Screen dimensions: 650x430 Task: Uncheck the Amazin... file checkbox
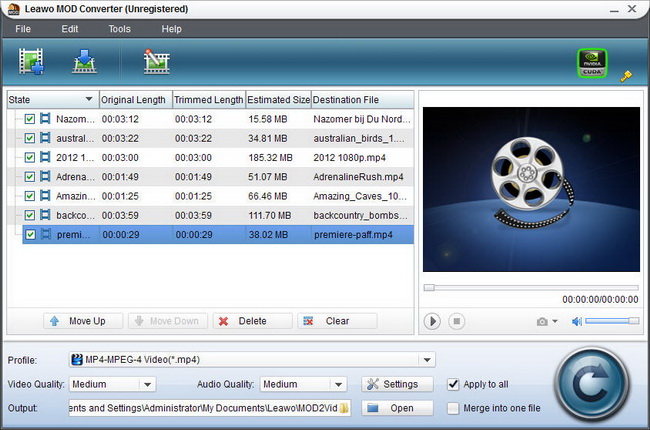point(29,196)
